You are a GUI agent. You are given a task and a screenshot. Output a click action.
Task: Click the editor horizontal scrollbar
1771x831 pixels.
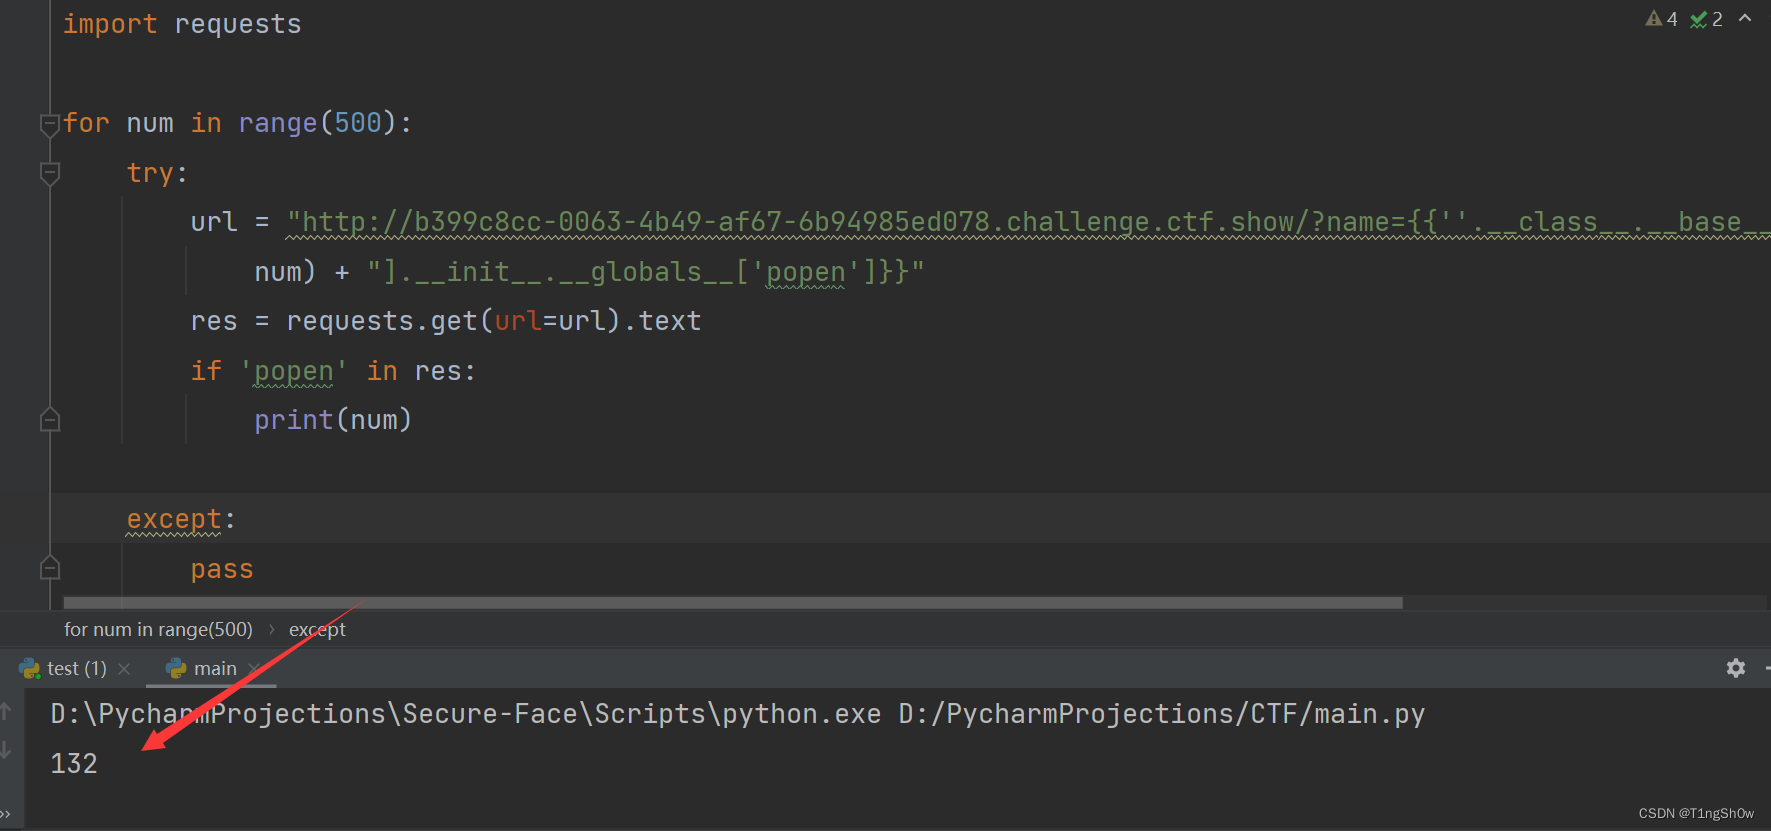(733, 603)
